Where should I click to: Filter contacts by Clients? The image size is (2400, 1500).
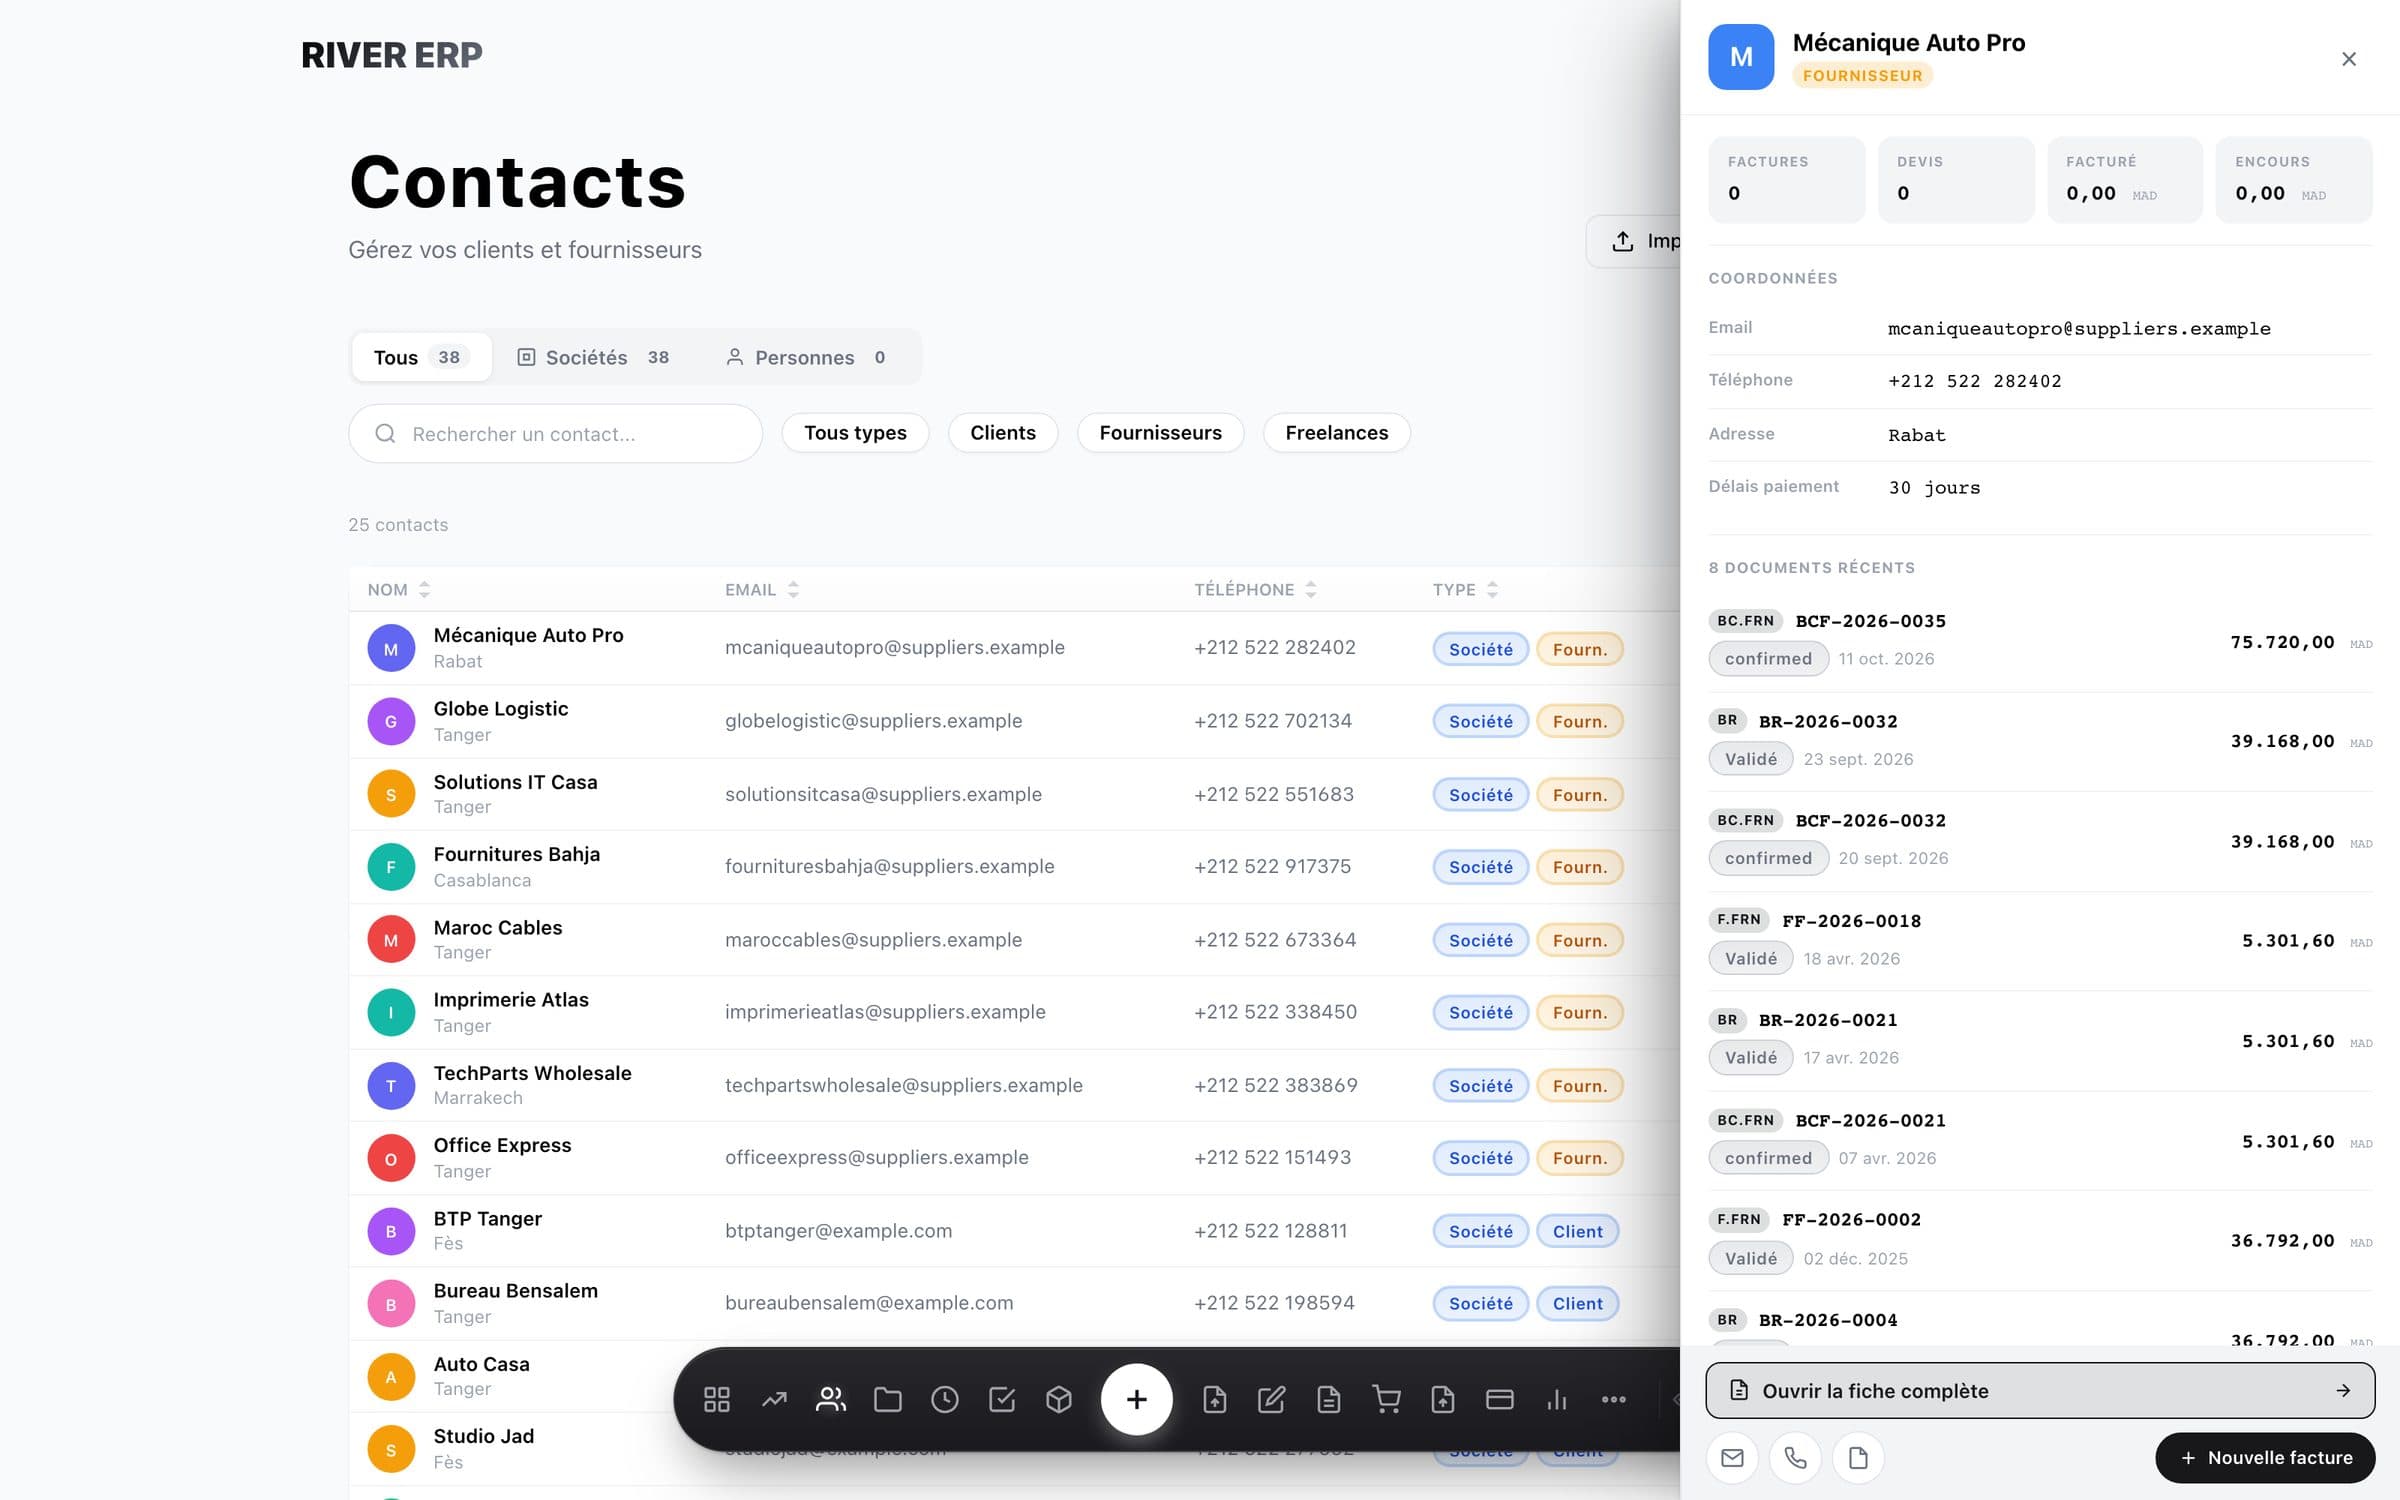(x=1003, y=433)
